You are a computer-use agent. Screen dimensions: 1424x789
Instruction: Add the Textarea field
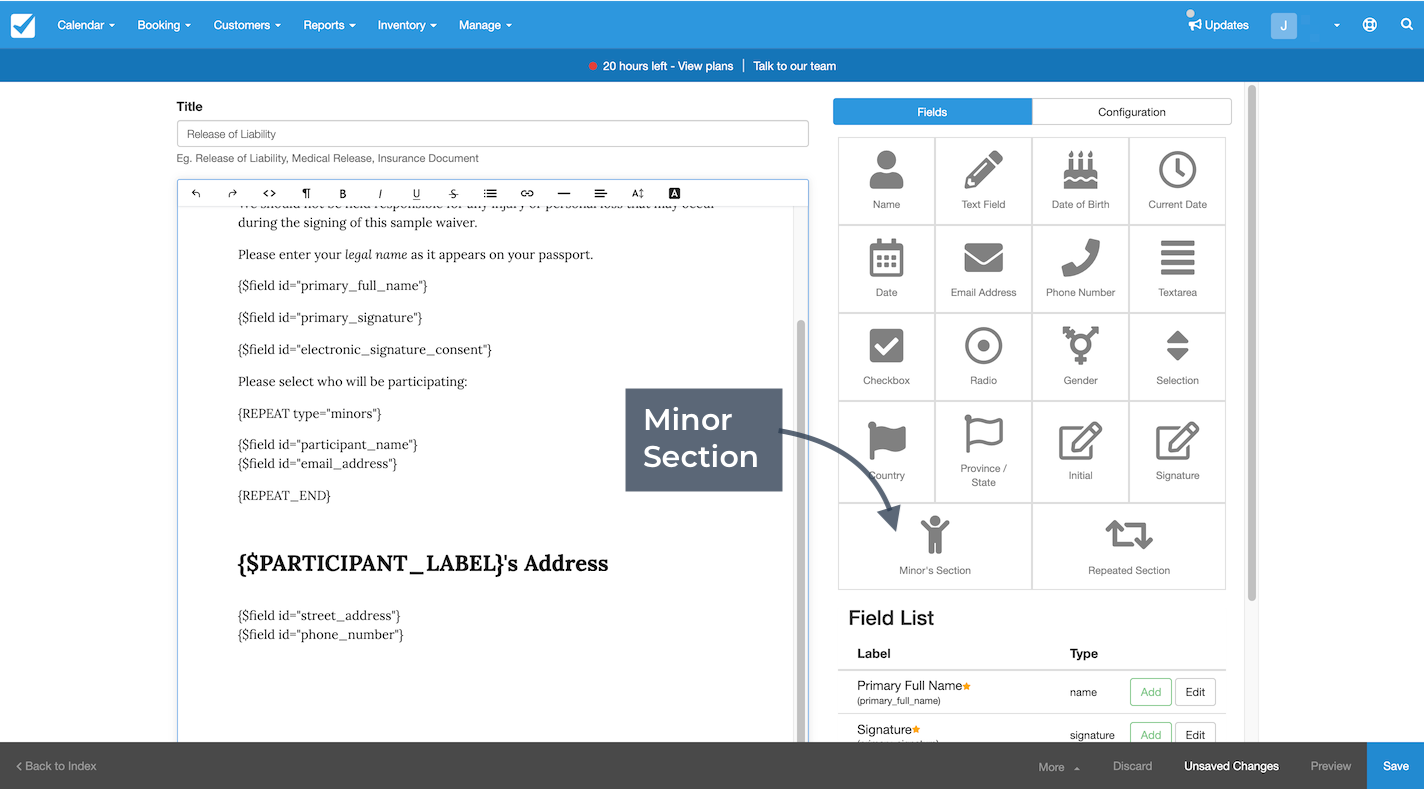[1177, 269]
